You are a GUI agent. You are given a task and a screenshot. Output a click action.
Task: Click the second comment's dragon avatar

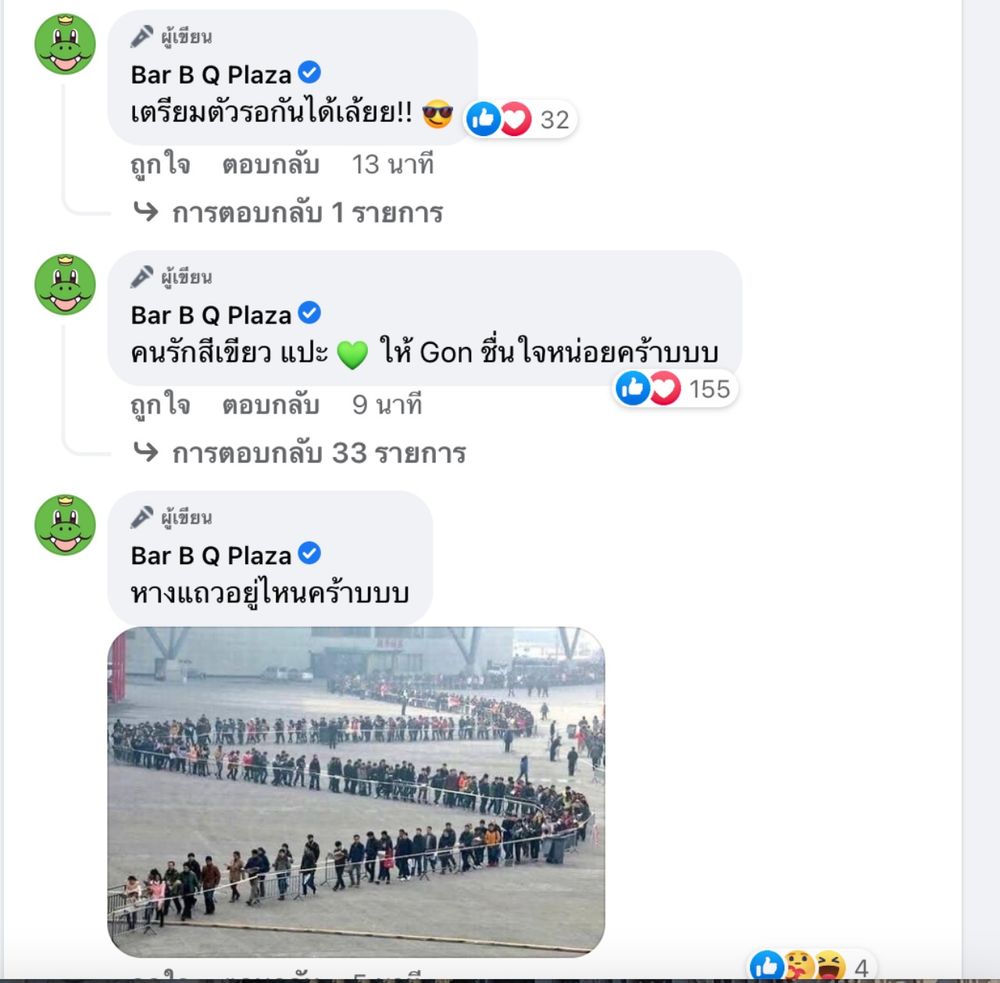coord(65,285)
